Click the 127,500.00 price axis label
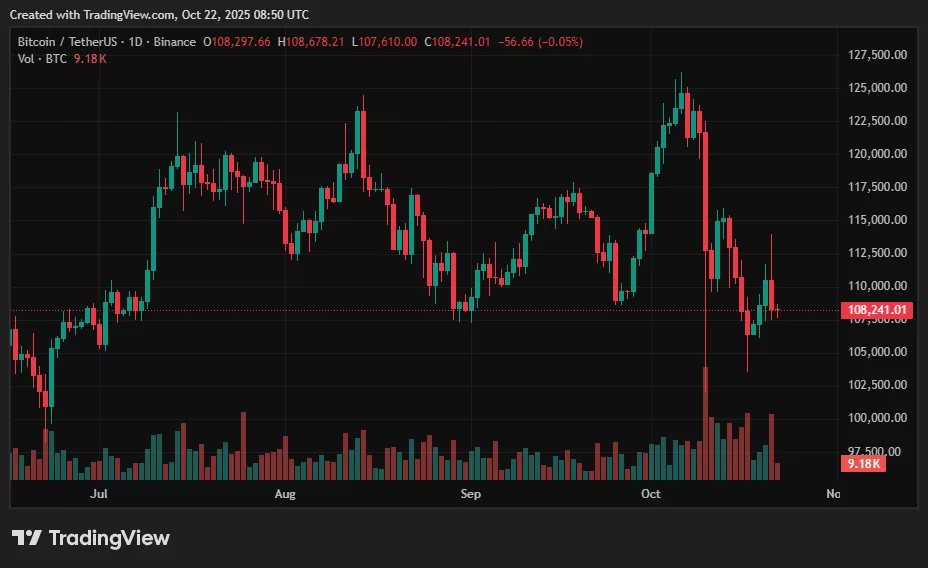This screenshot has height=568, width=928. [876, 55]
